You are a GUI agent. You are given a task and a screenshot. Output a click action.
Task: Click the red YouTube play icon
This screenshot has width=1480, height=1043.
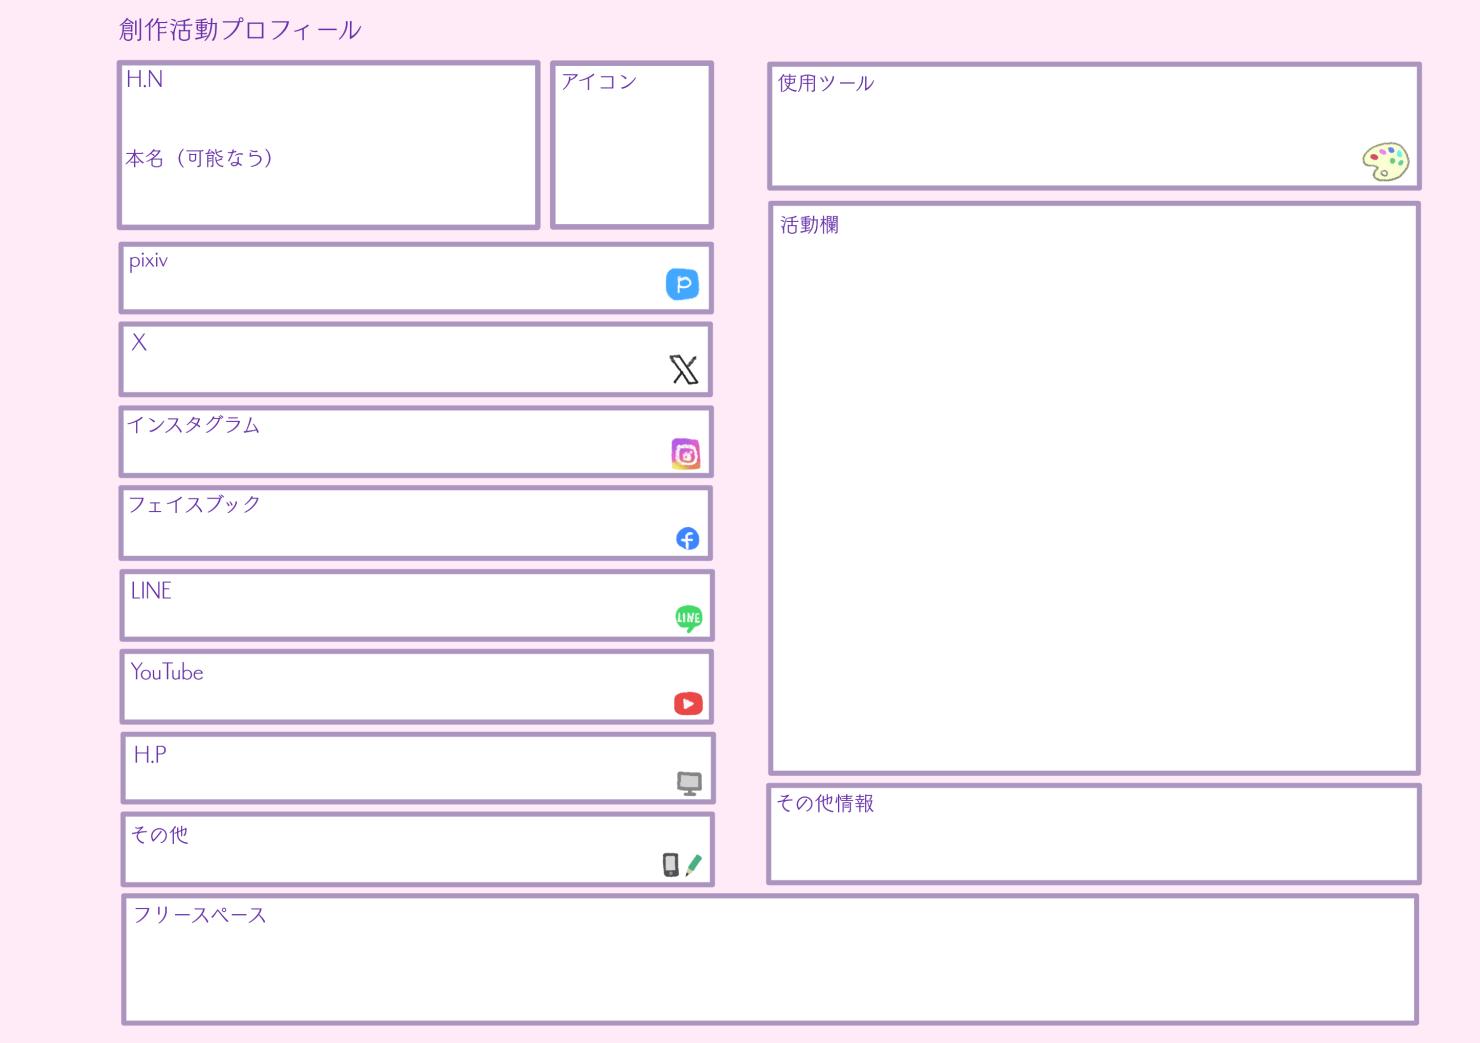click(x=688, y=704)
